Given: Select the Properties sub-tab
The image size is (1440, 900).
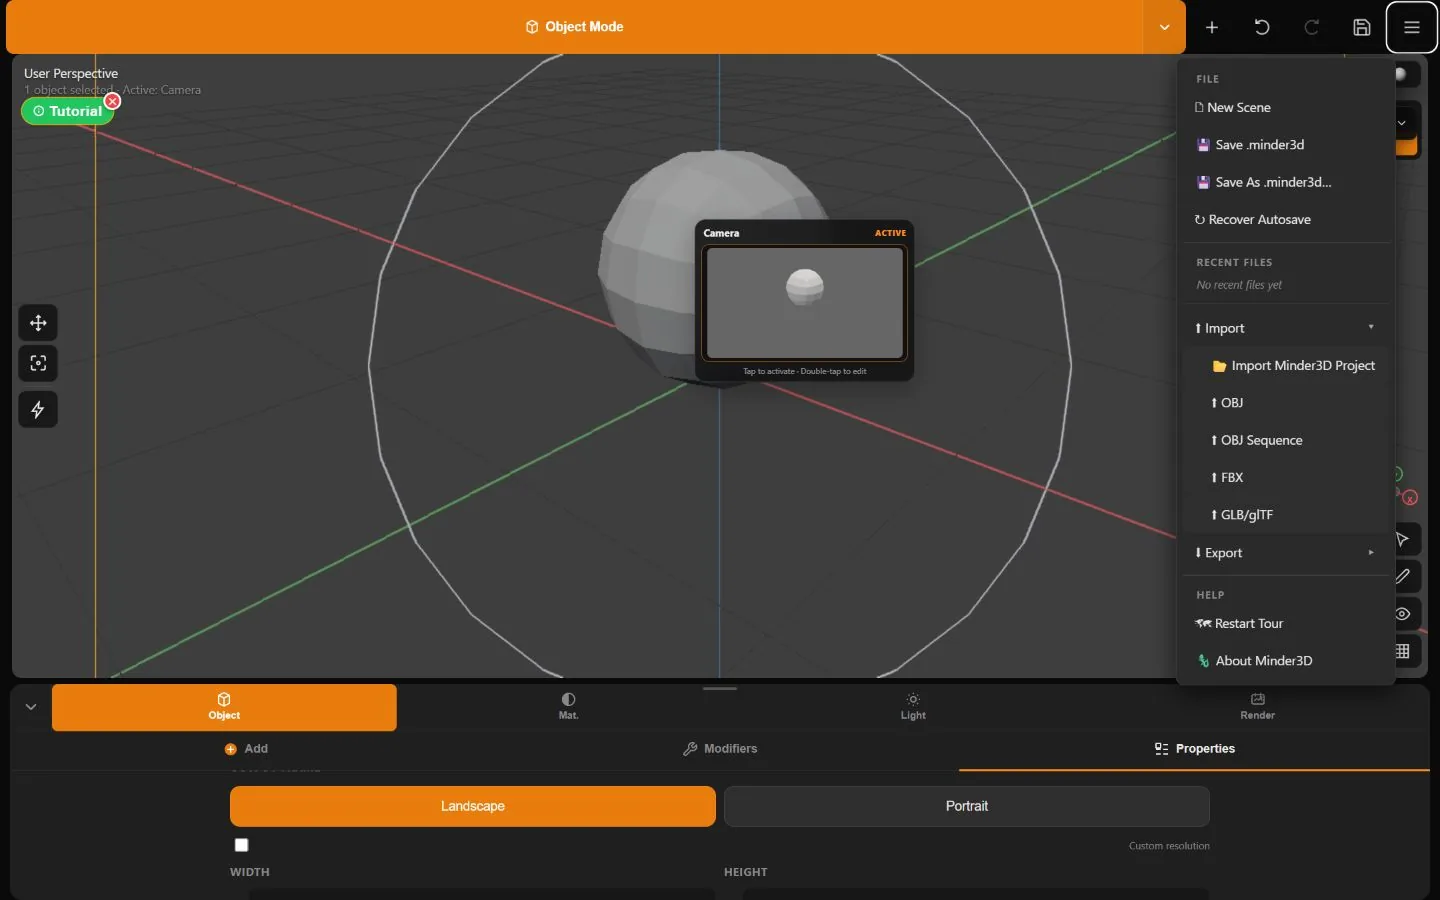Looking at the screenshot, I should 1194,749.
